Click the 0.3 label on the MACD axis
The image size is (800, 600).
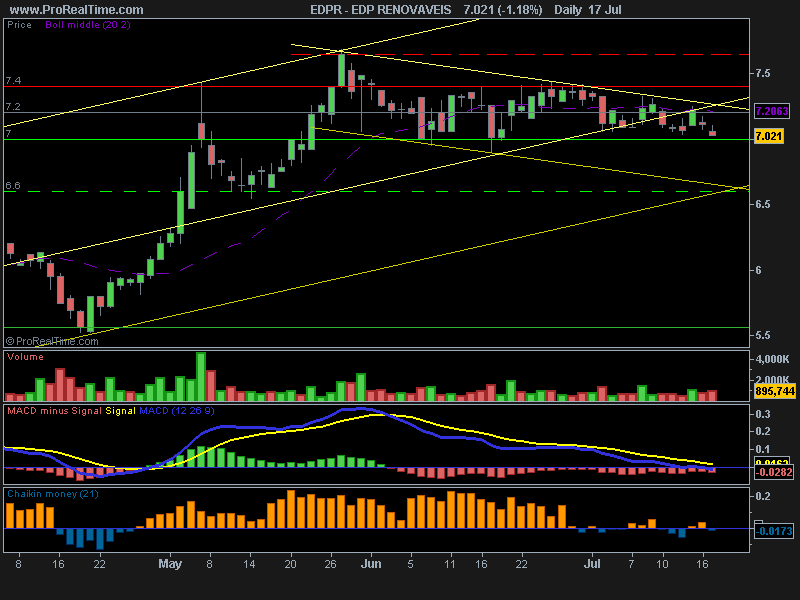tap(763, 414)
